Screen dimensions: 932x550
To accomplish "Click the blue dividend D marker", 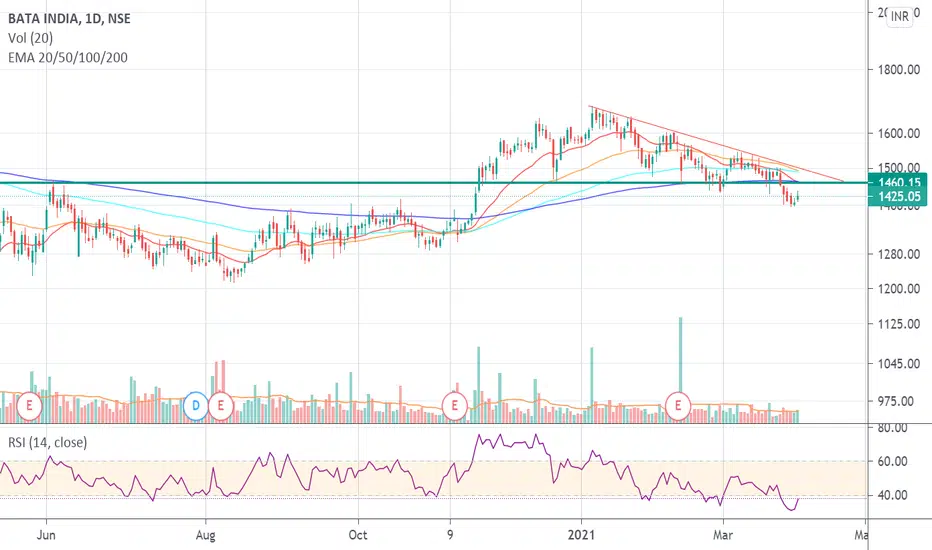I will 196,406.
